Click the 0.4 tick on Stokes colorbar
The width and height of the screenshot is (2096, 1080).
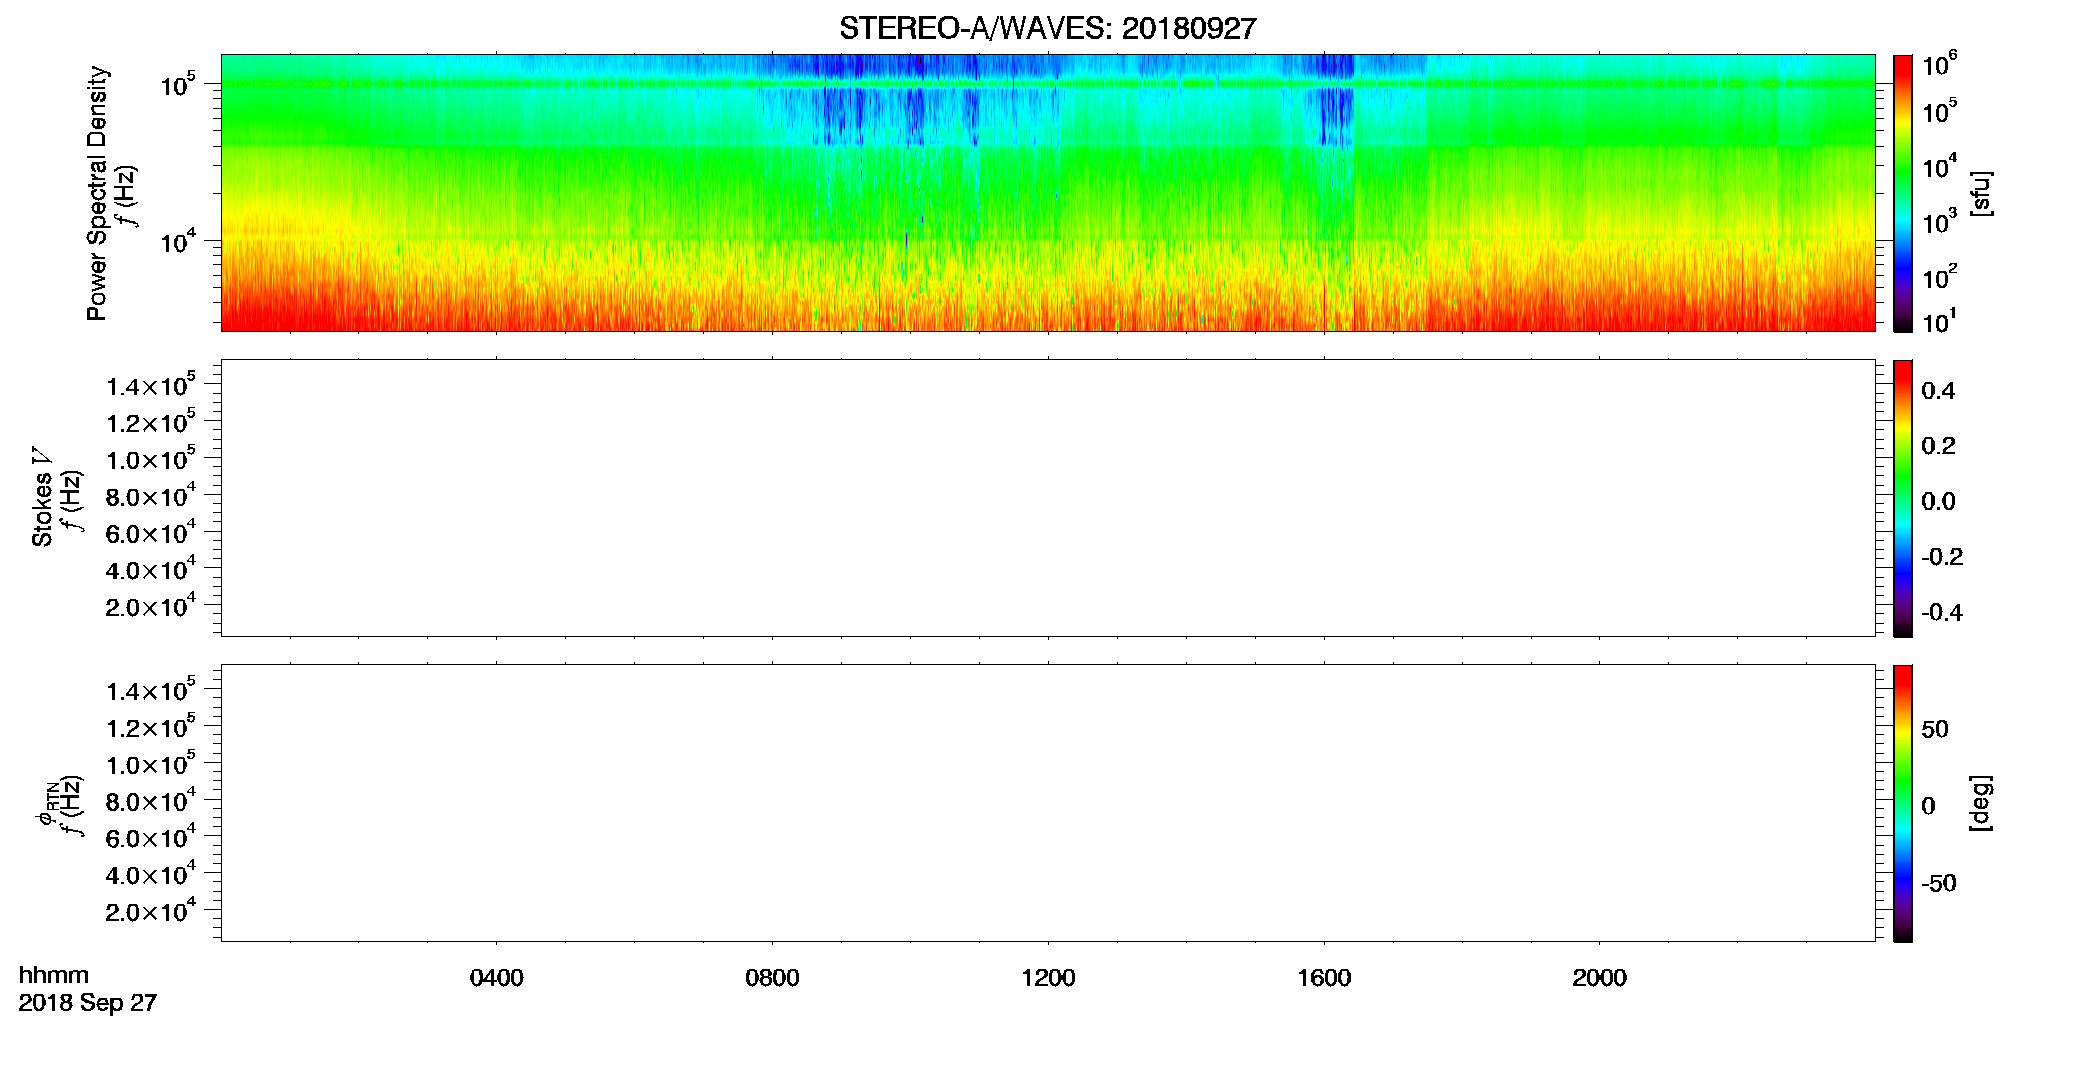click(1938, 391)
